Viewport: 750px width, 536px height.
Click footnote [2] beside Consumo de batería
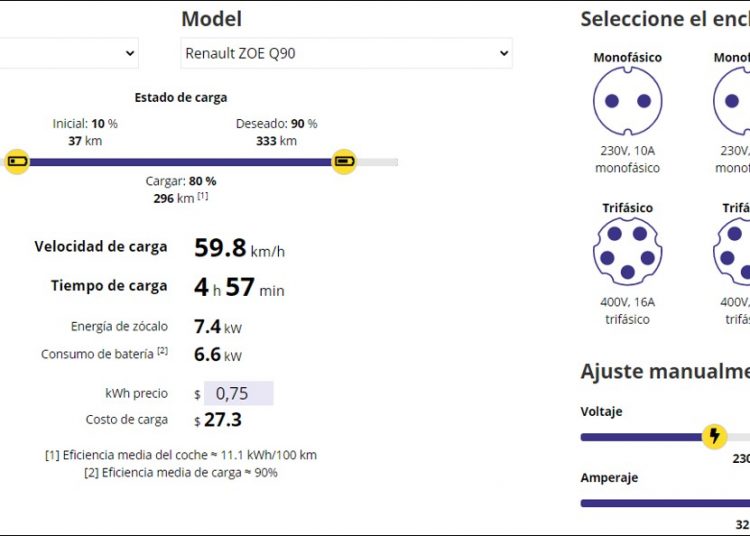[x=162, y=352]
